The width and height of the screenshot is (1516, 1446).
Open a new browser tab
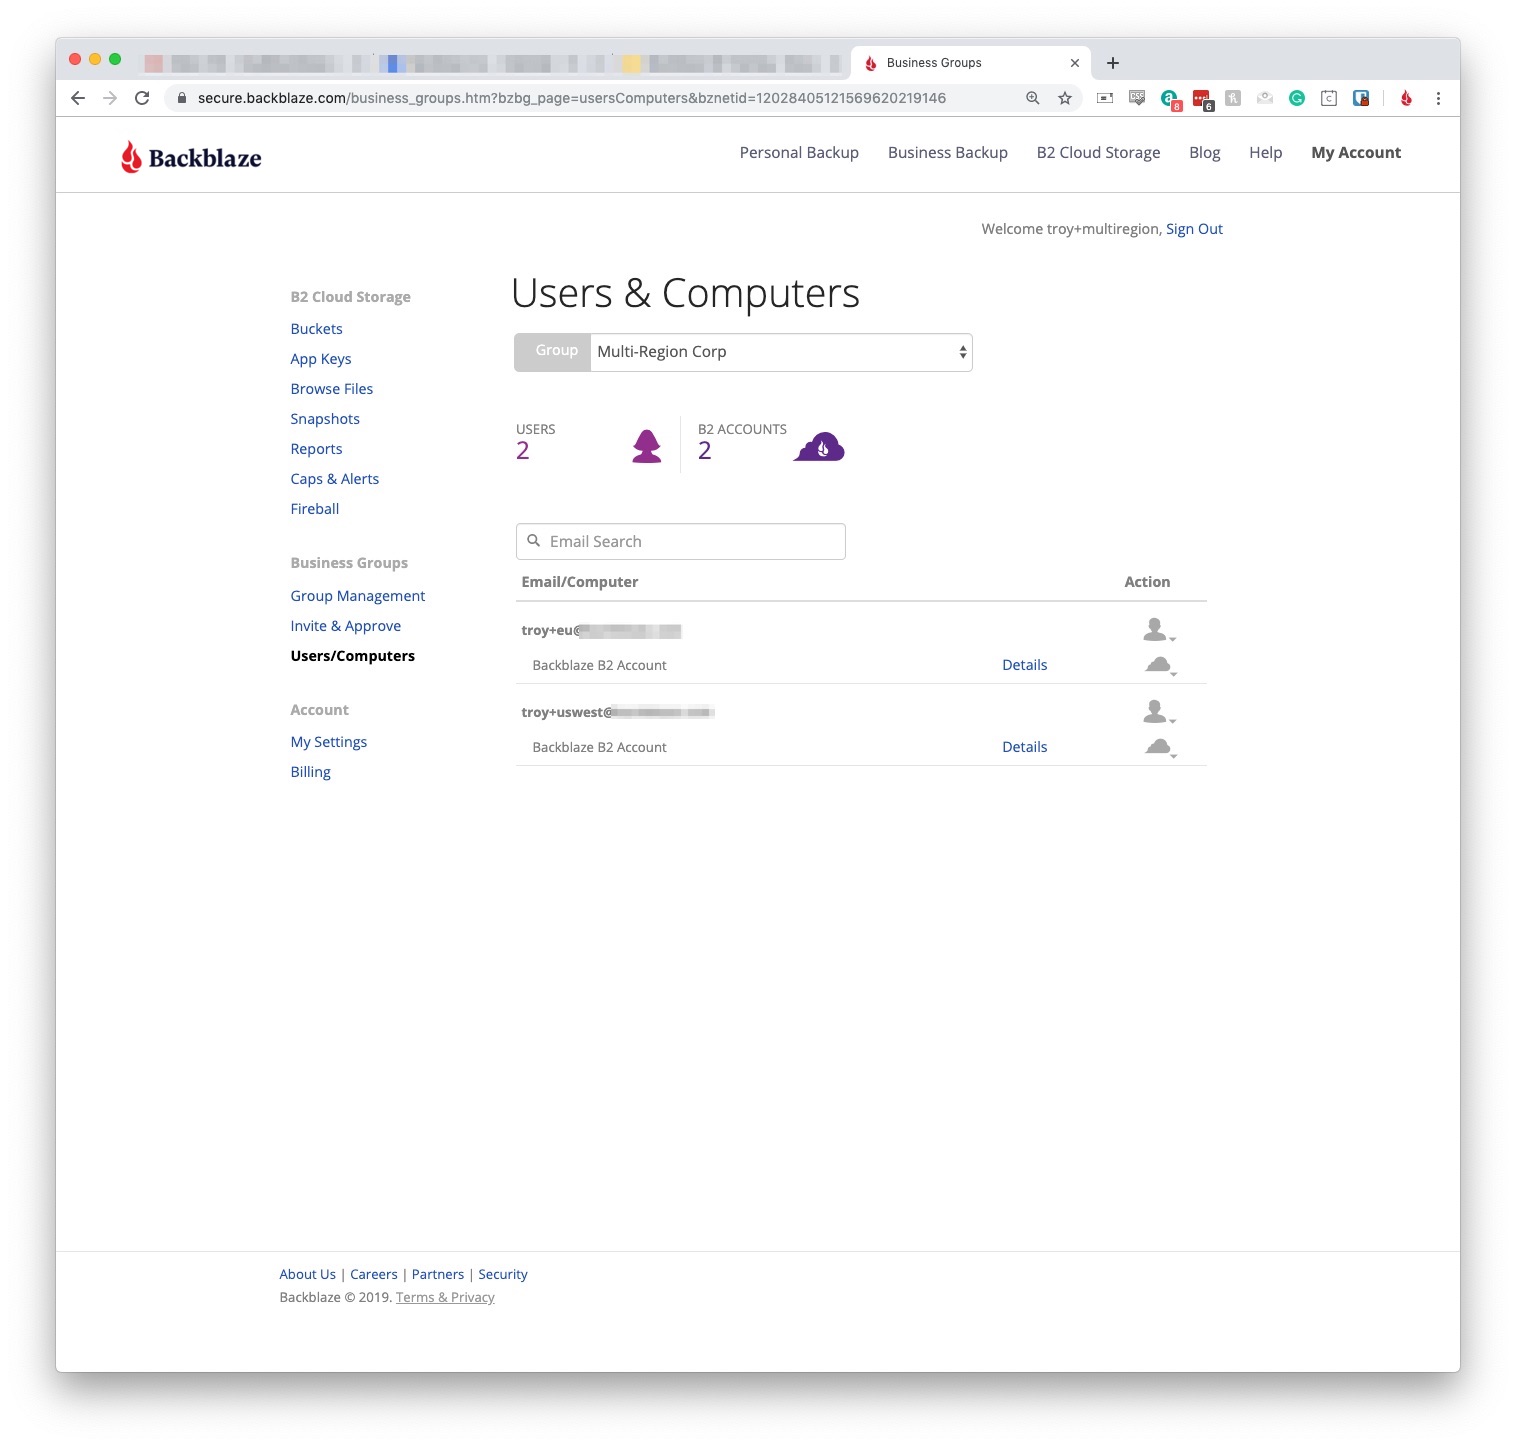pos(1113,63)
